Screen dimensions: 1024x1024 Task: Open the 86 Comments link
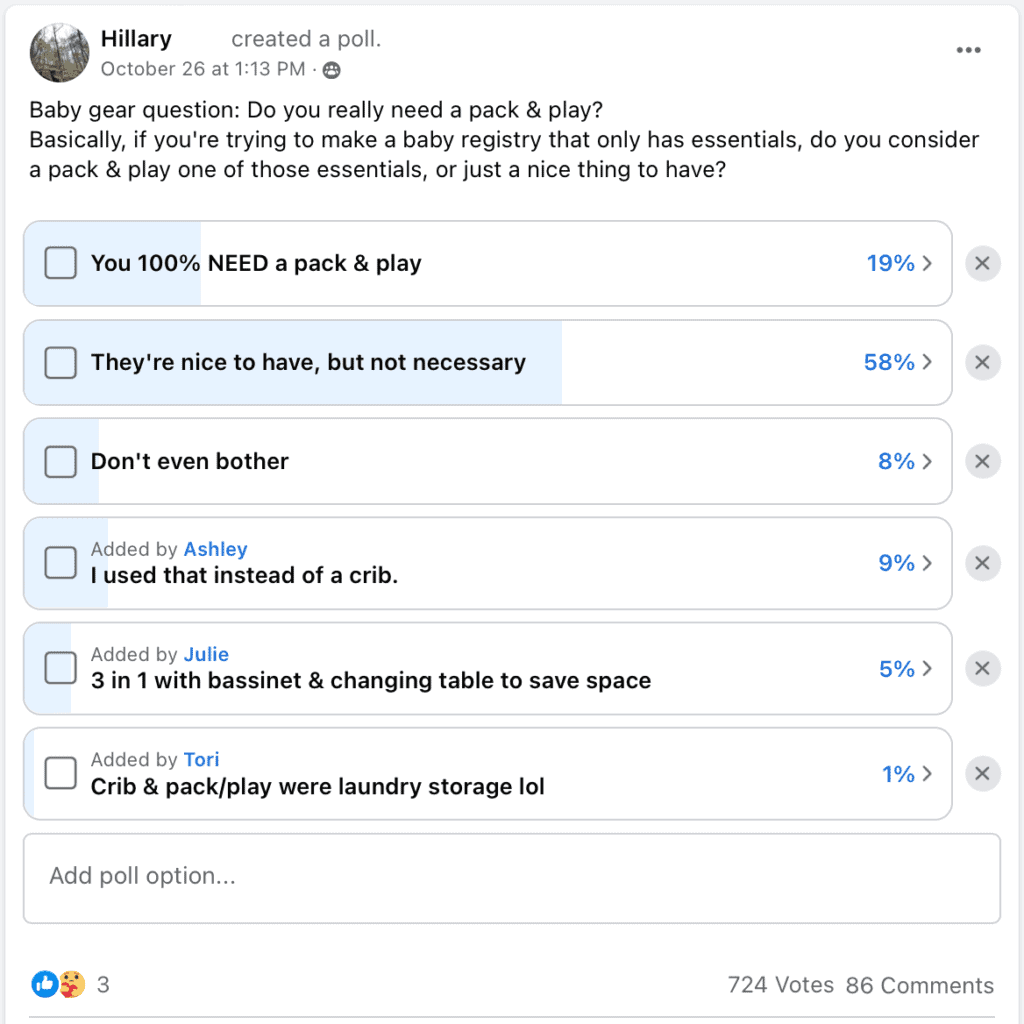click(x=920, y=985)
